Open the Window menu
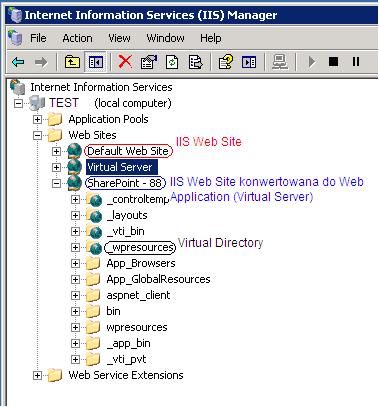This screenshot has width=379, height=407. point(165,38)
